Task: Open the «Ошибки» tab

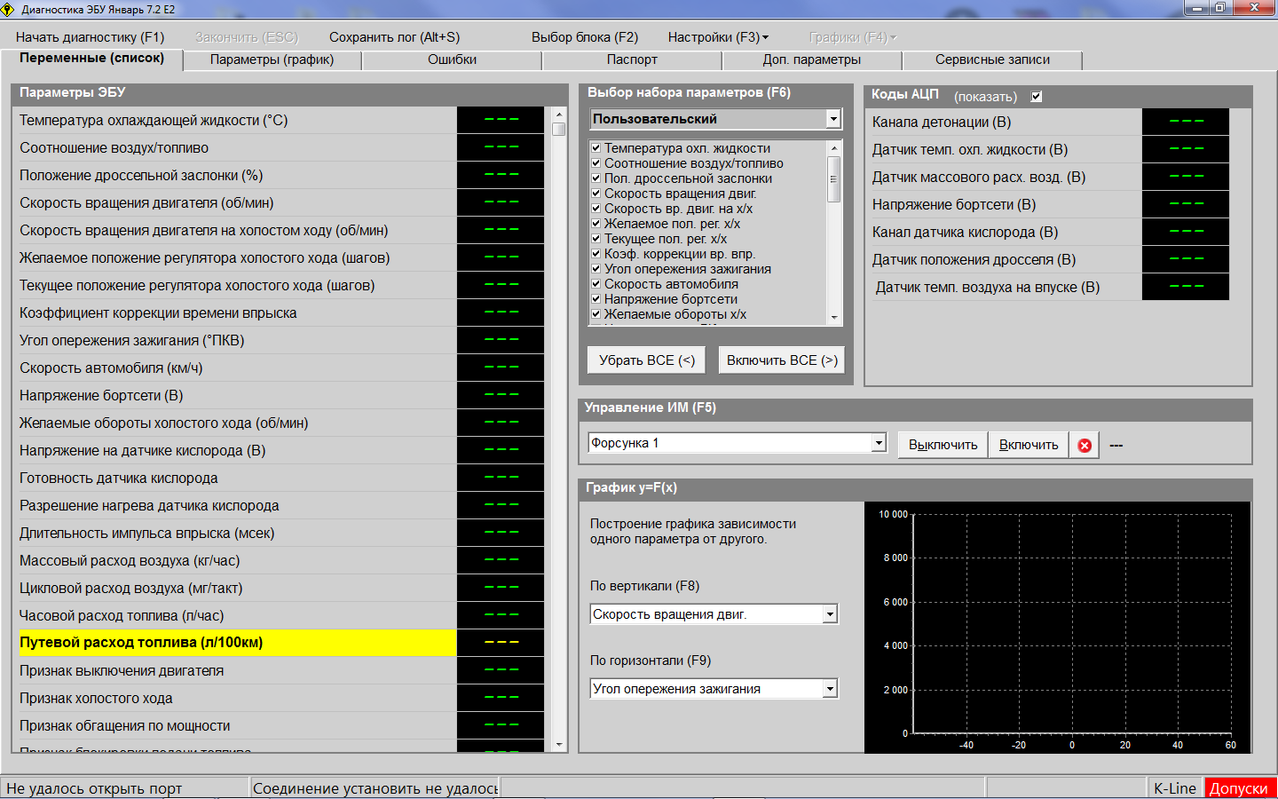Action: [x=452, y=60]
